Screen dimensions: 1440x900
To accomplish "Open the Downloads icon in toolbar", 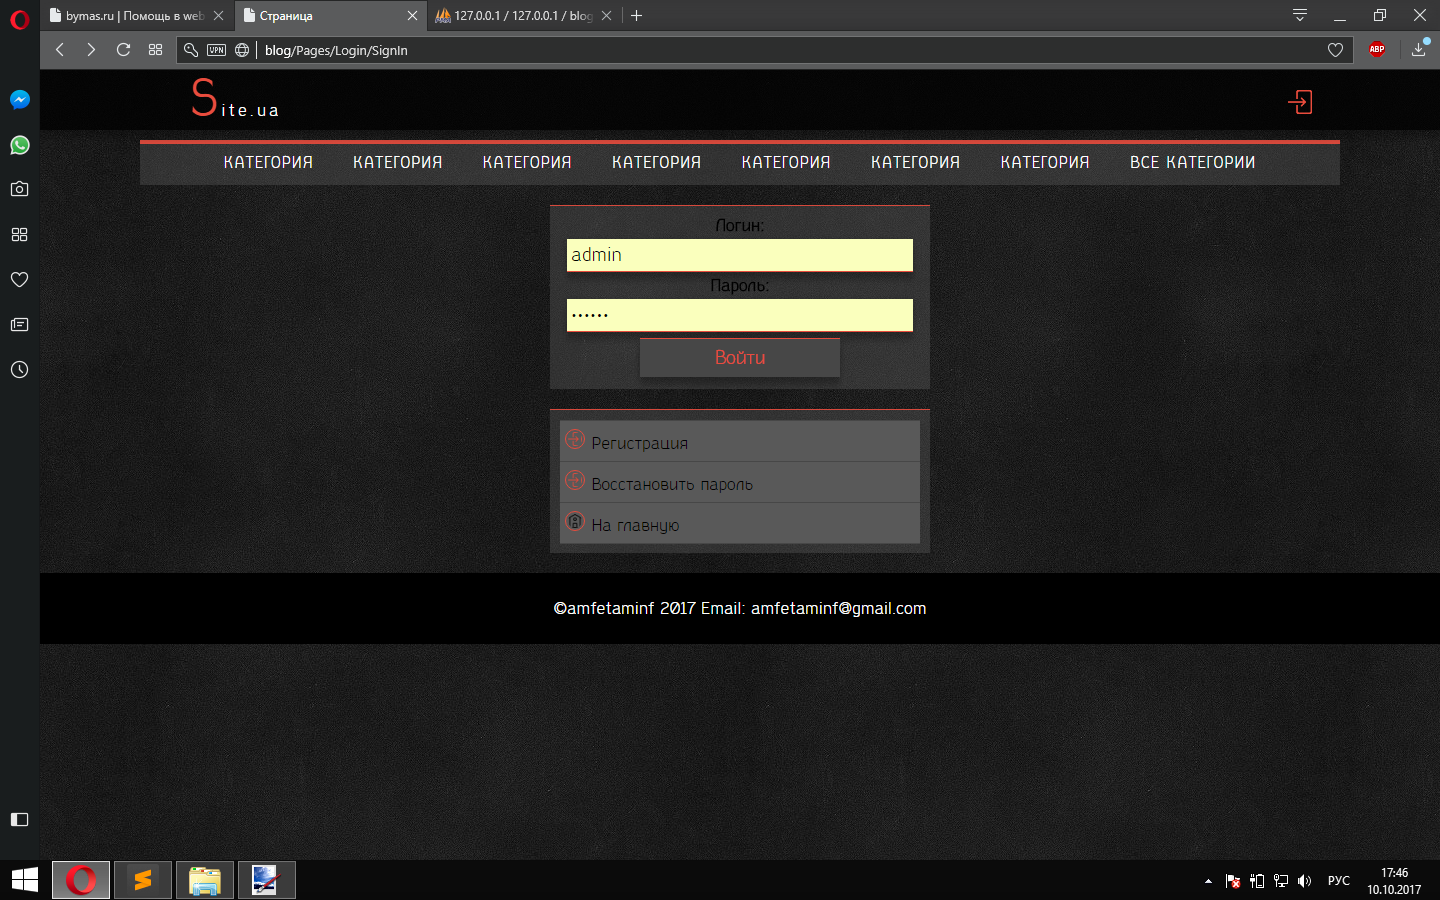I will pos(1418,49).
